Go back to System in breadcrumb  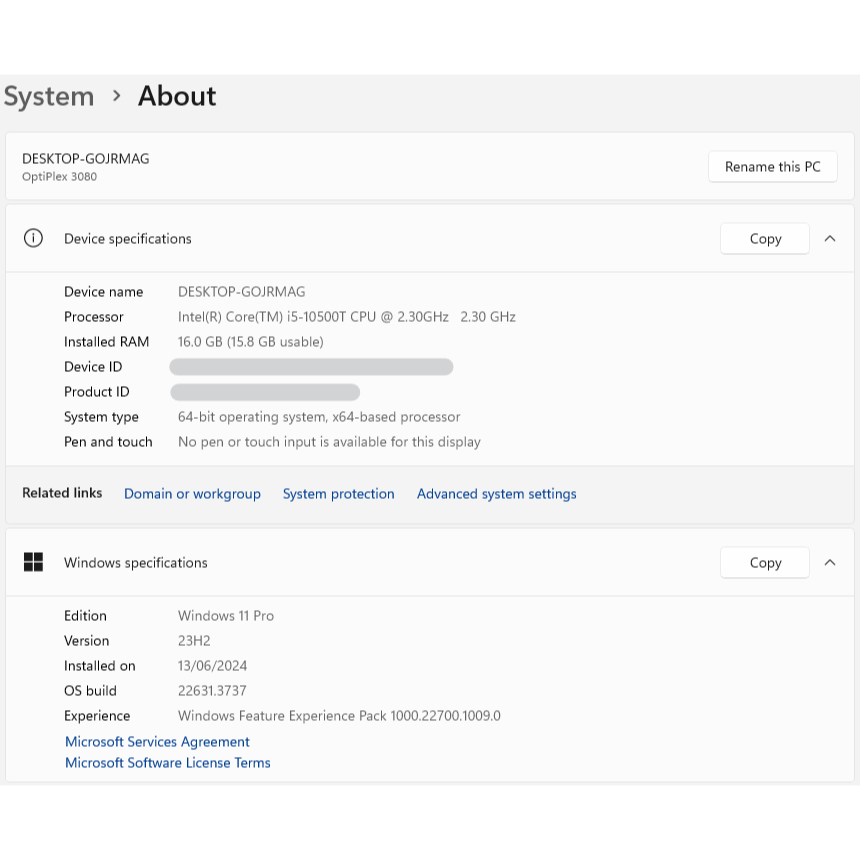coord(49,96)
